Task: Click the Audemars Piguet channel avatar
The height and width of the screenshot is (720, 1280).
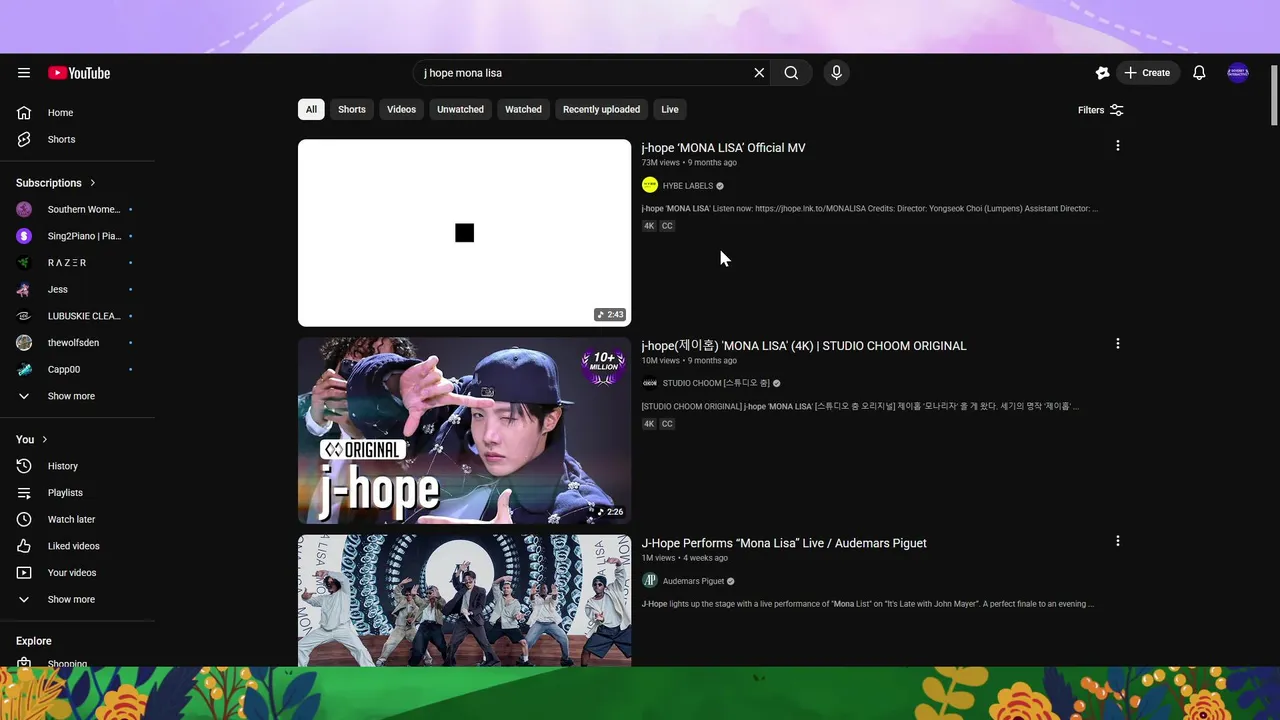Action: [650, 581]
